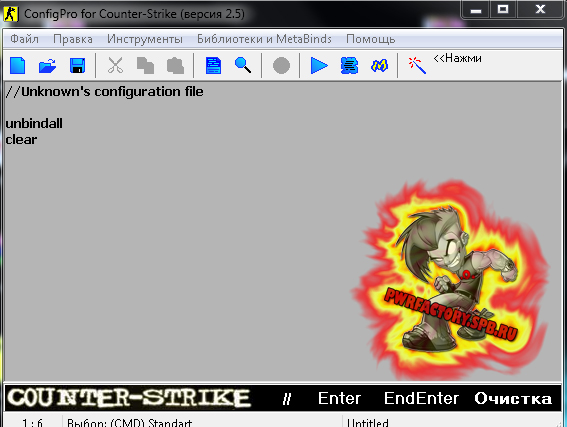Viewport: 567px width, 427px height.
Task: Cut selection with the scissors icon
Action: pyautogui.click(x=115, y=66)
